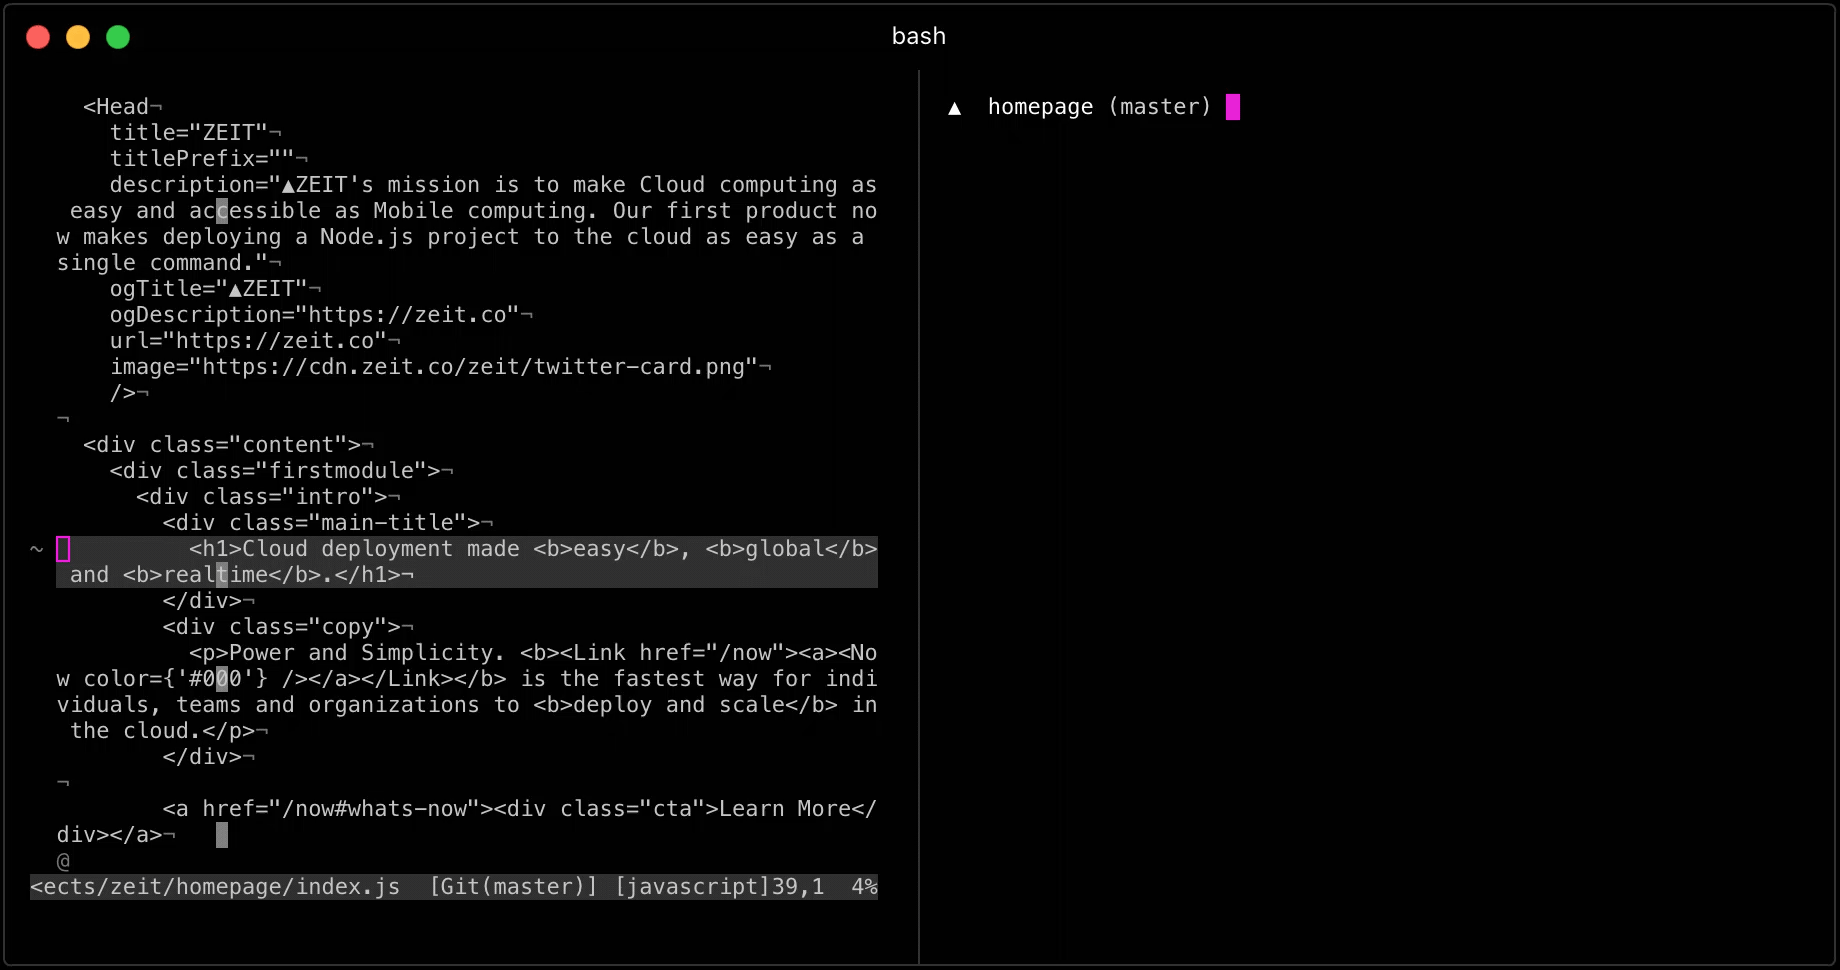1840x970 pixels.
Task: Click the magenta terminal cursor block
Action: [x=1233, y=107]
